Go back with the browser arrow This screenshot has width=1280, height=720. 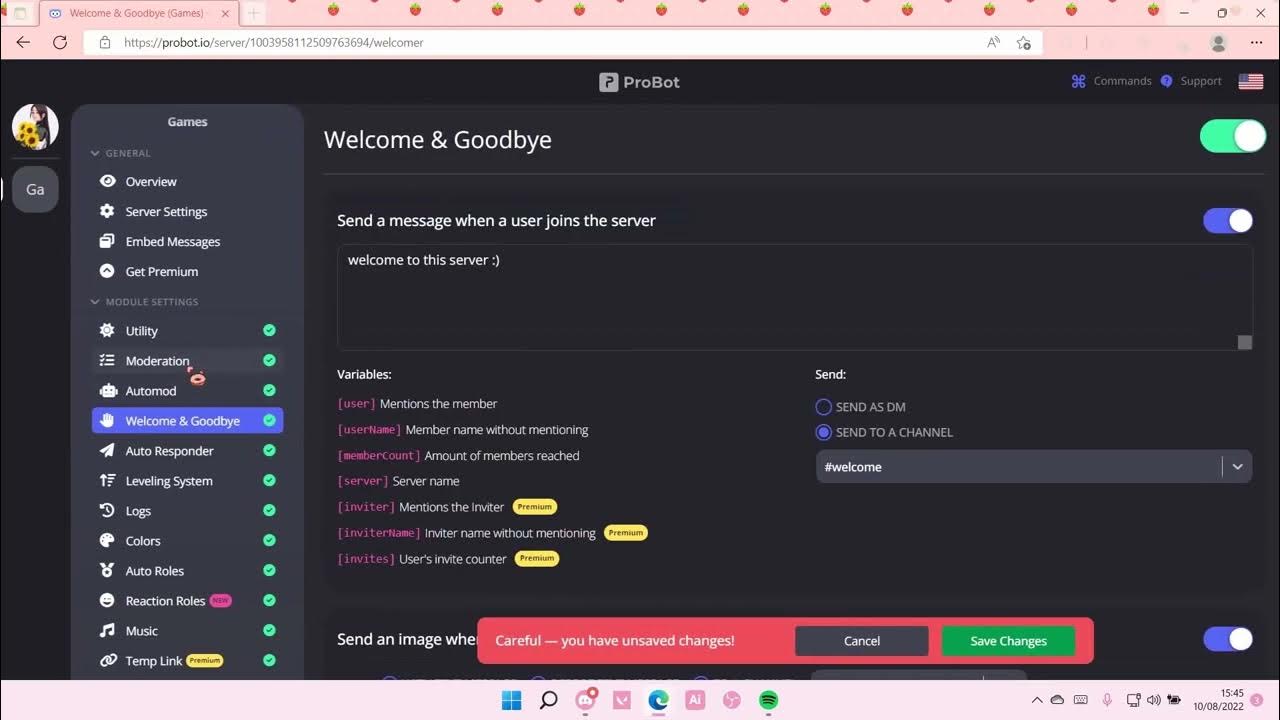point(23,43)
